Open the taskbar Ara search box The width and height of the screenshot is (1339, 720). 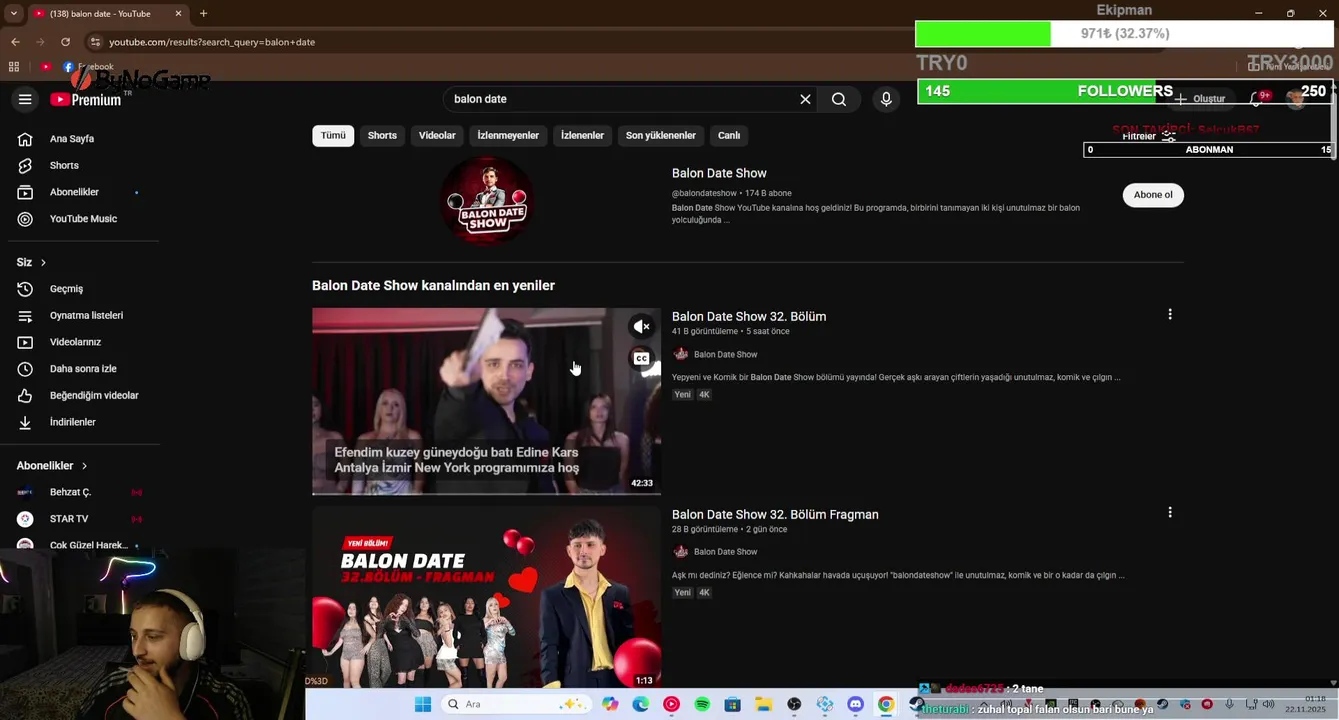coord(516,704)
